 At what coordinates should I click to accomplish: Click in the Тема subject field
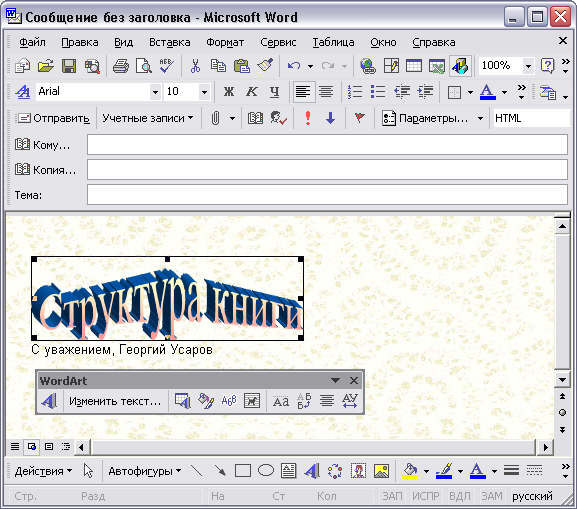[x=327, y=194]
